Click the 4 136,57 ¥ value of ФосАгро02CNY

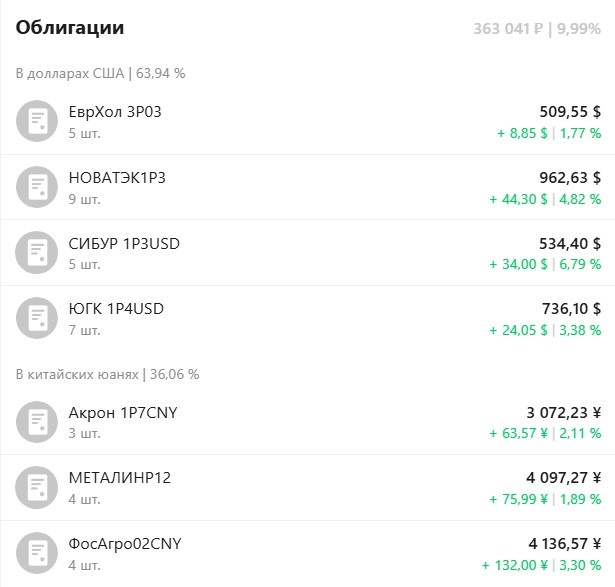[x=565, y=544]
